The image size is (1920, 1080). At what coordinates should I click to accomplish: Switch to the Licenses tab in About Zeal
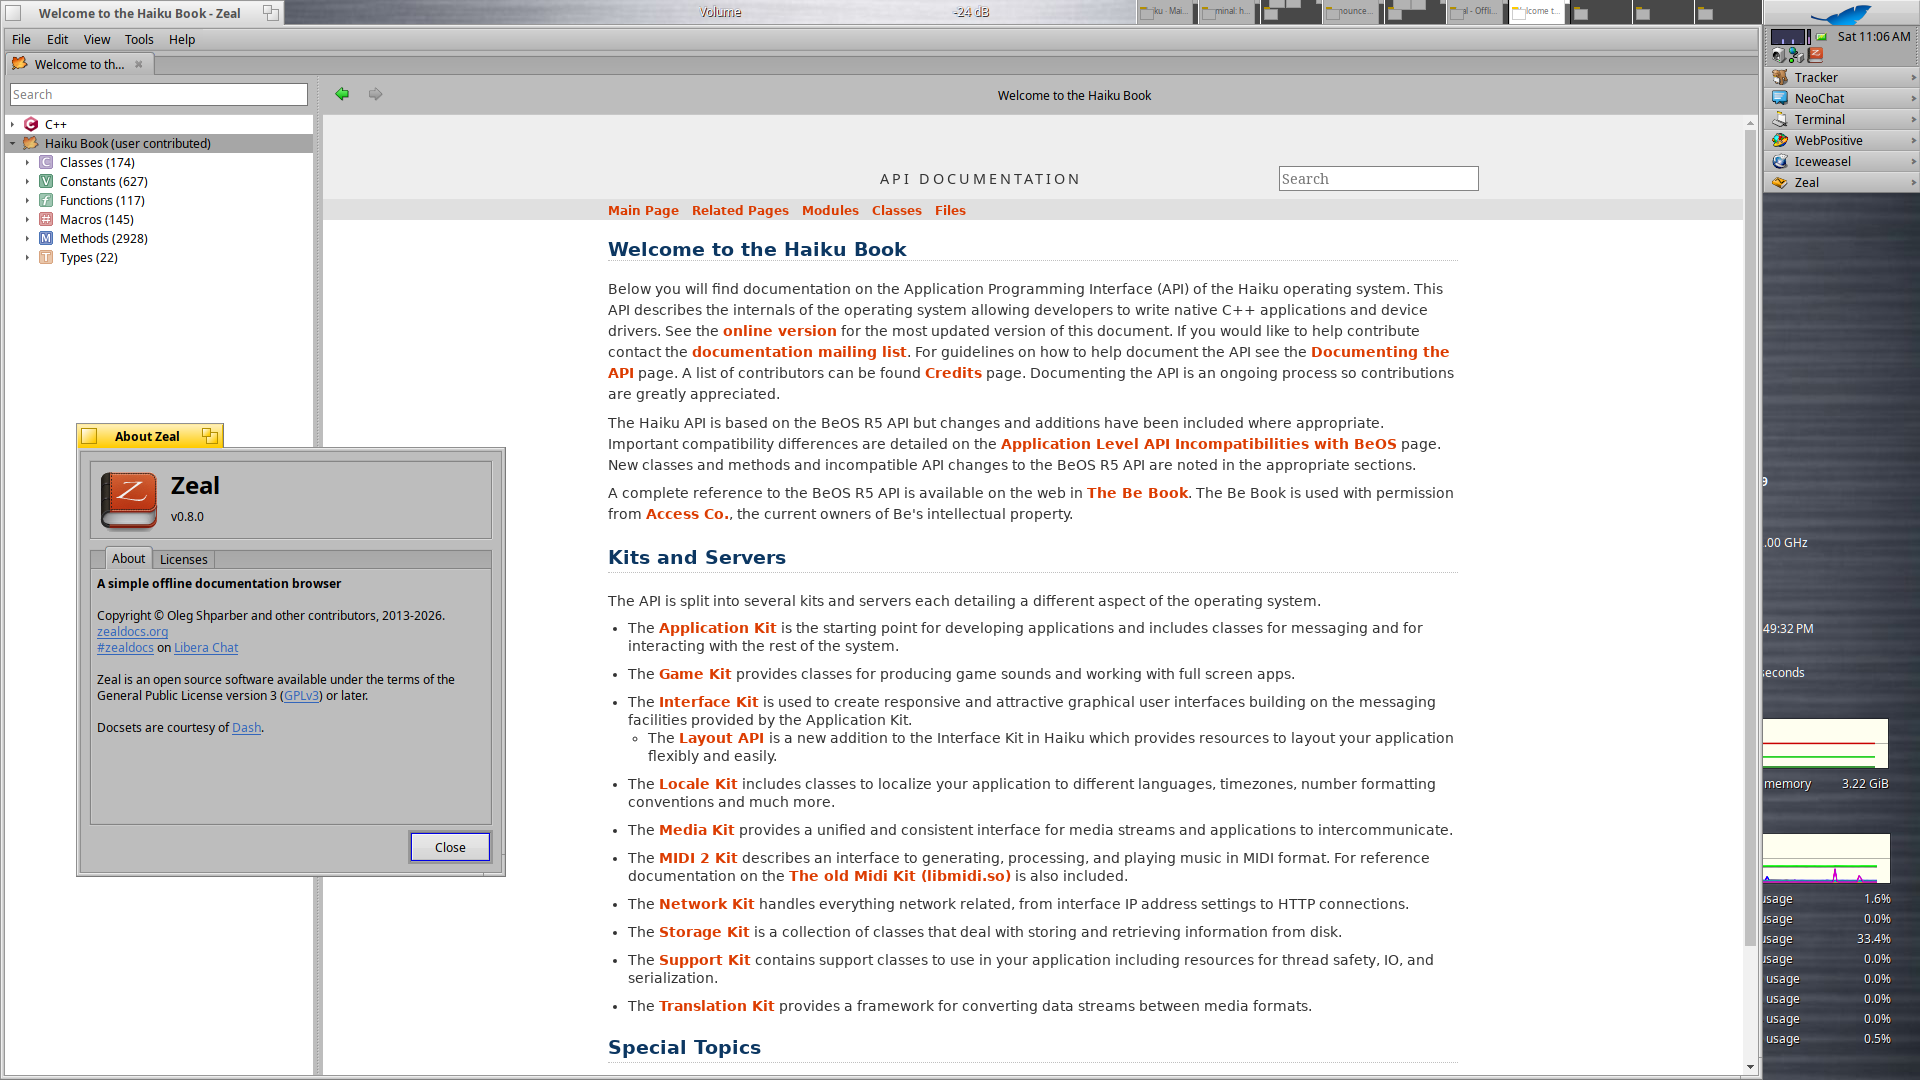point(184,559)
